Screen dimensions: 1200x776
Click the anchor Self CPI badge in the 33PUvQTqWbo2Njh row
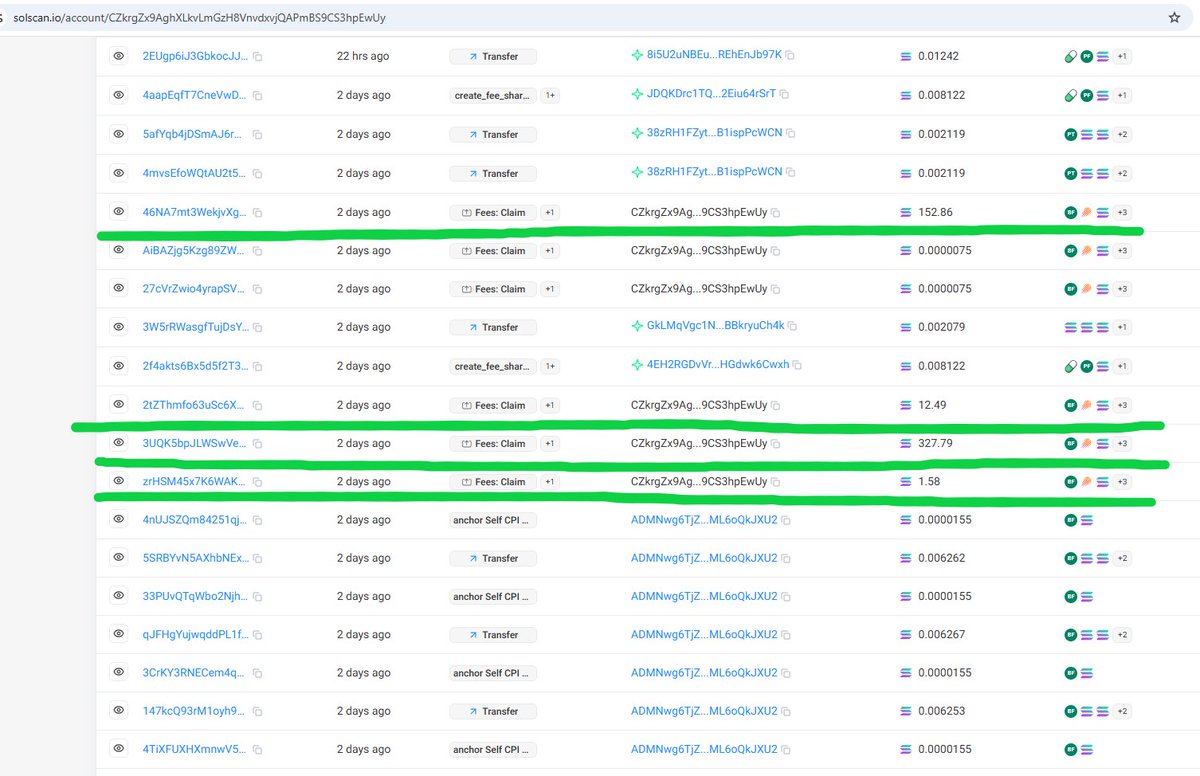pos(493,597)
